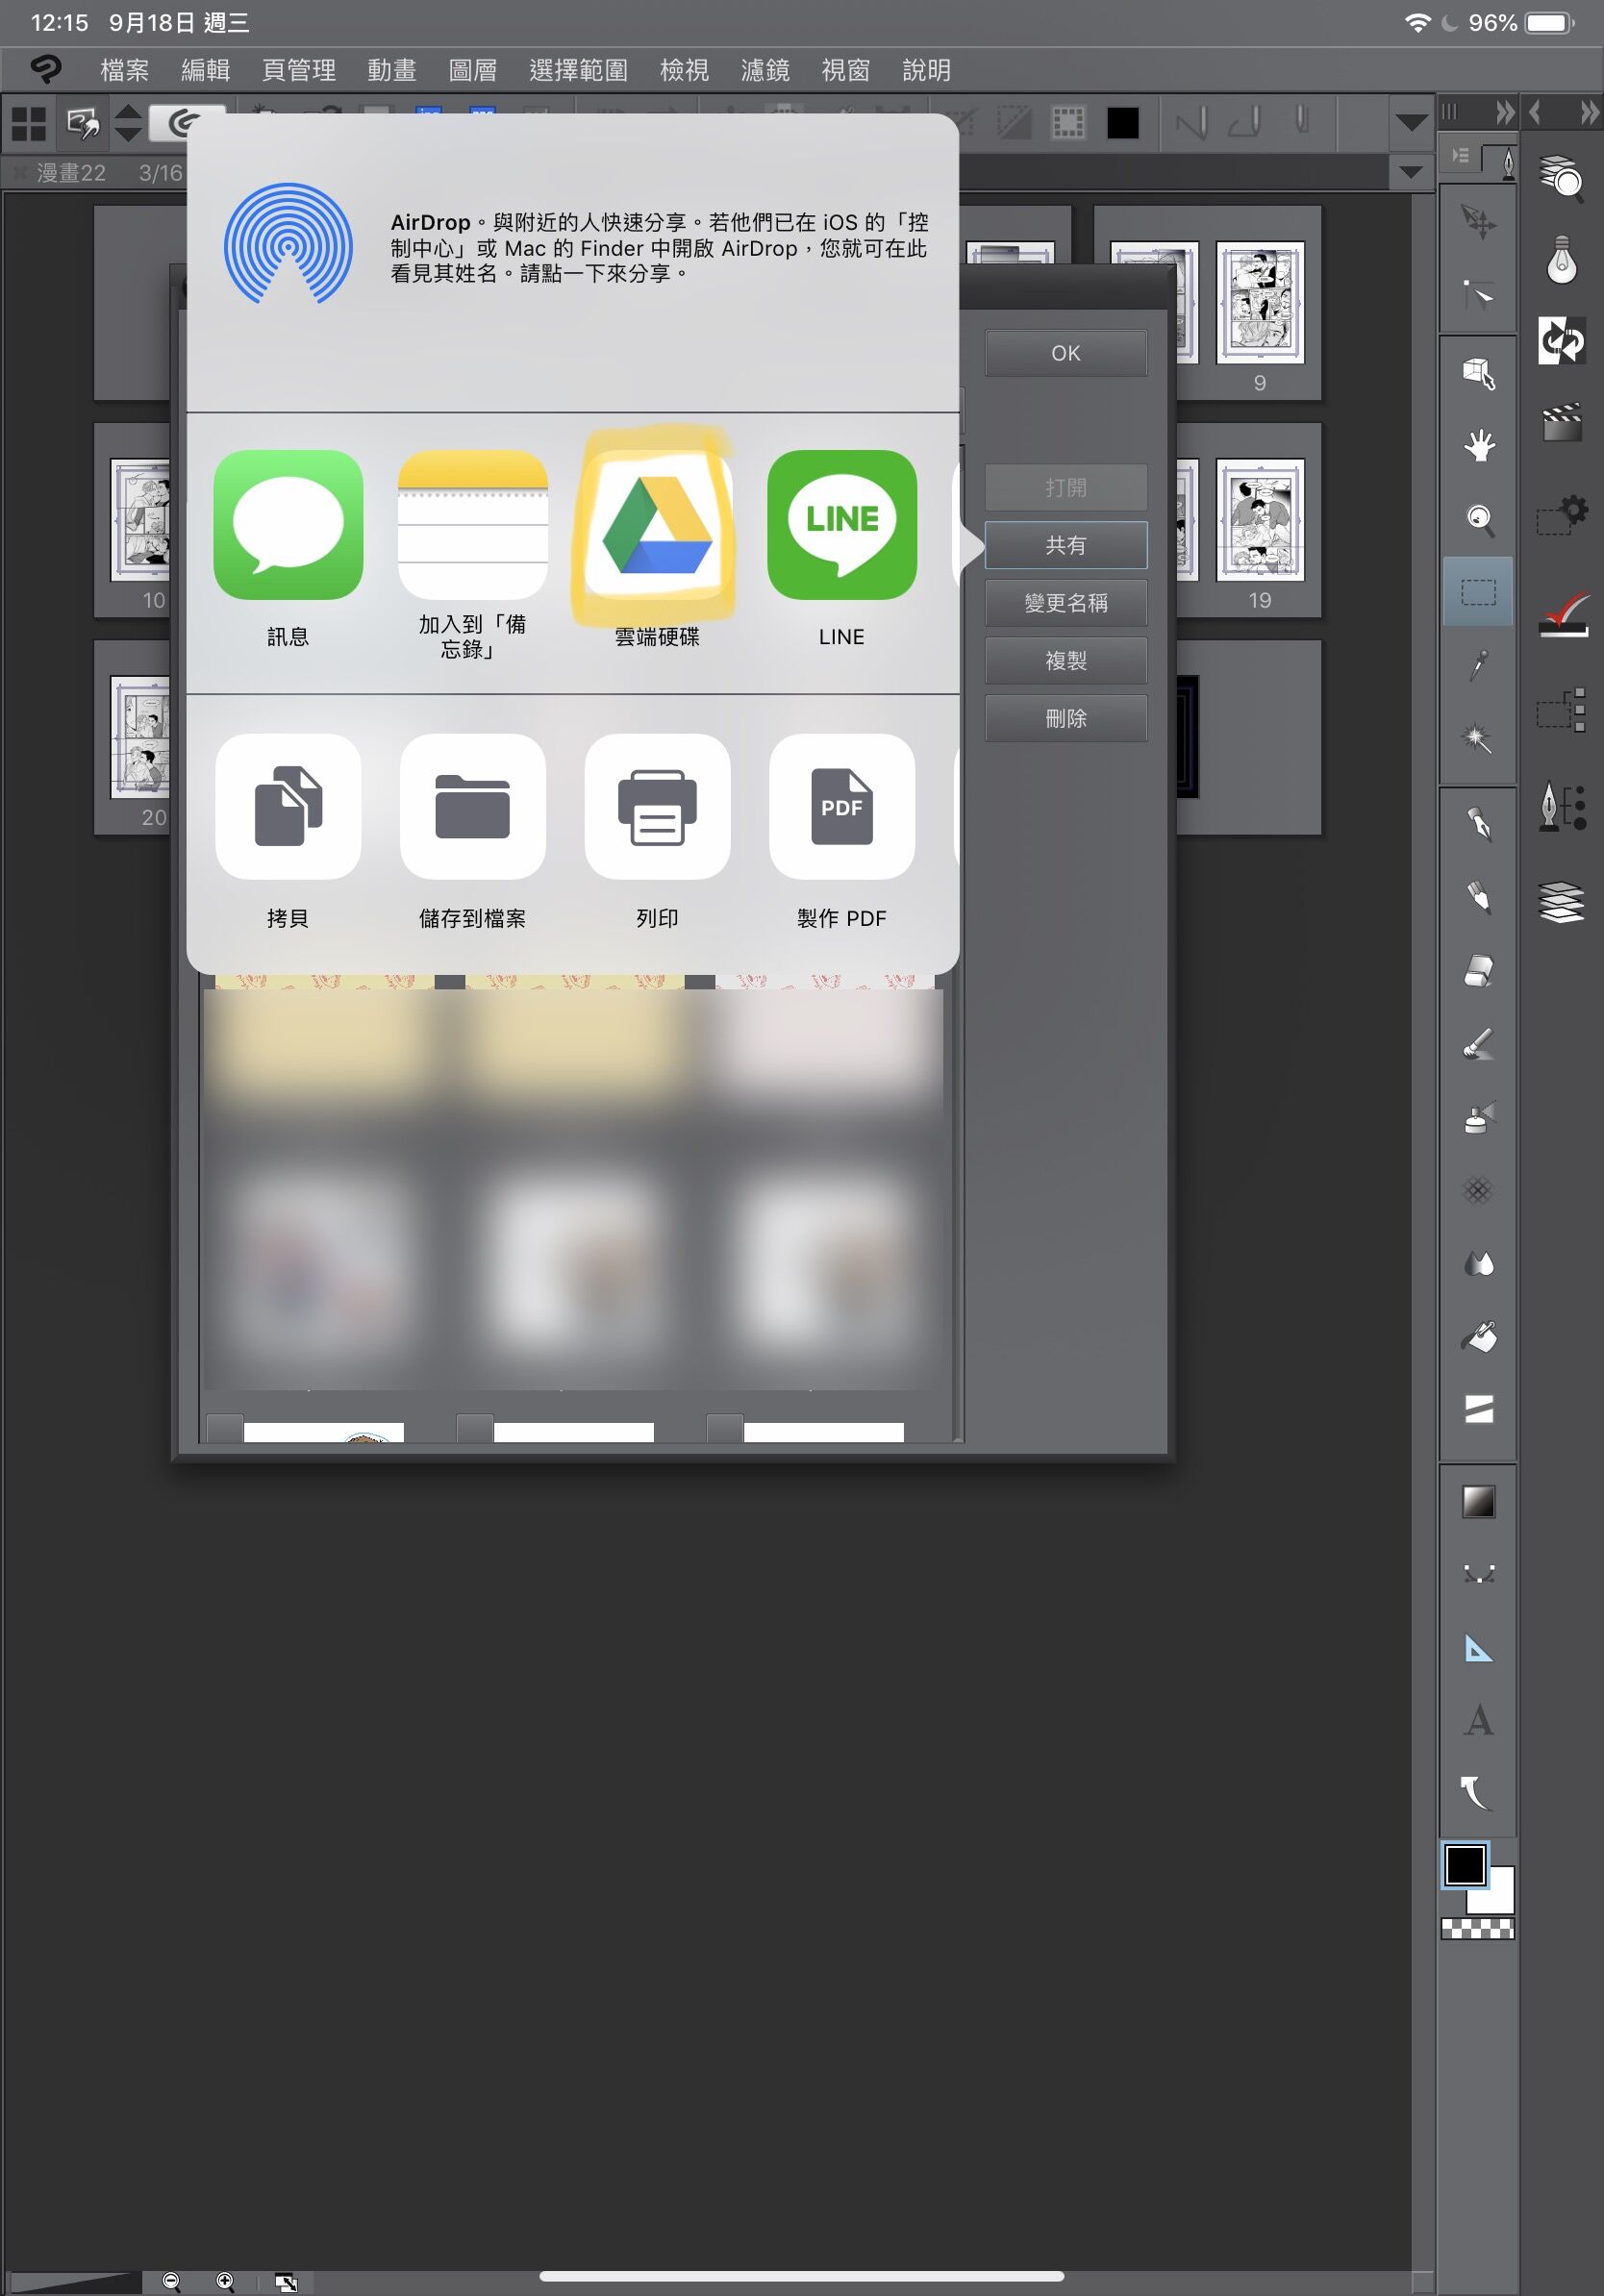Select the Hand move tool

tap(1479, 446)
